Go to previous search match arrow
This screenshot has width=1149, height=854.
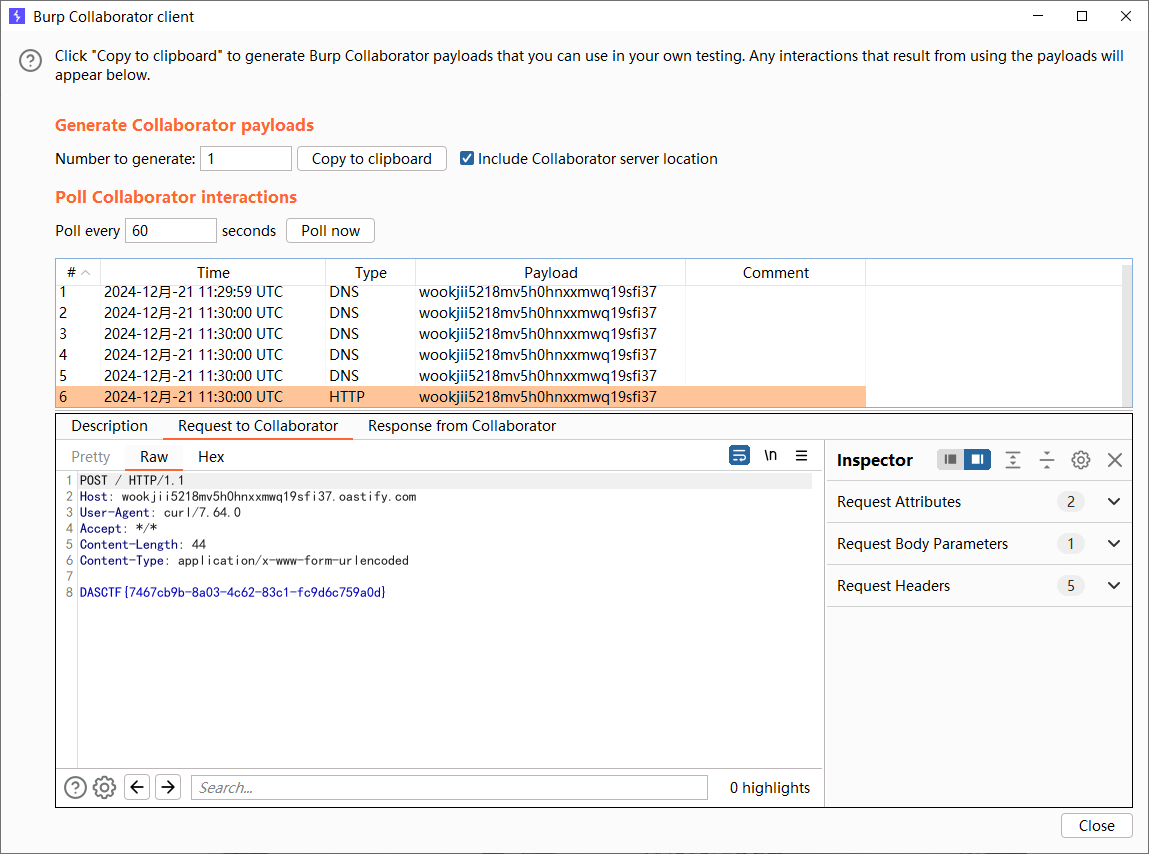138,787
